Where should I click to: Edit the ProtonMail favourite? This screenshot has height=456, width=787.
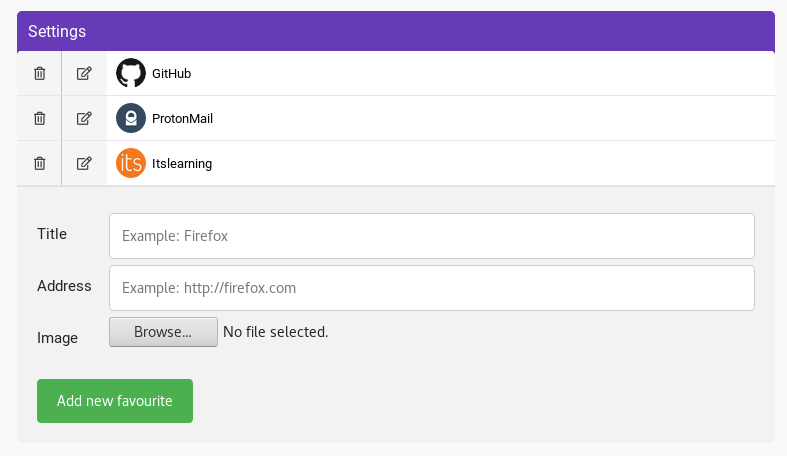(x=84, y=118)
